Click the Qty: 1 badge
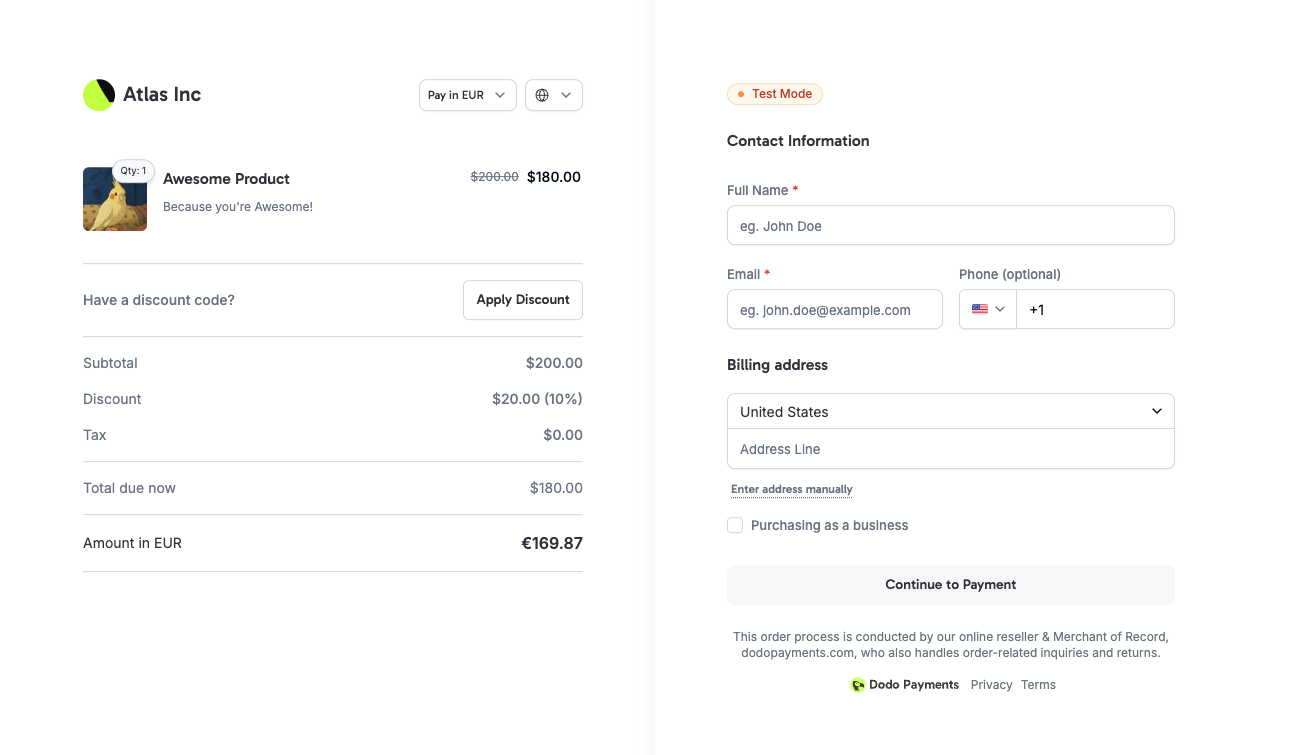The height and width of the screenshot is (755, 1299). point(133,171)
